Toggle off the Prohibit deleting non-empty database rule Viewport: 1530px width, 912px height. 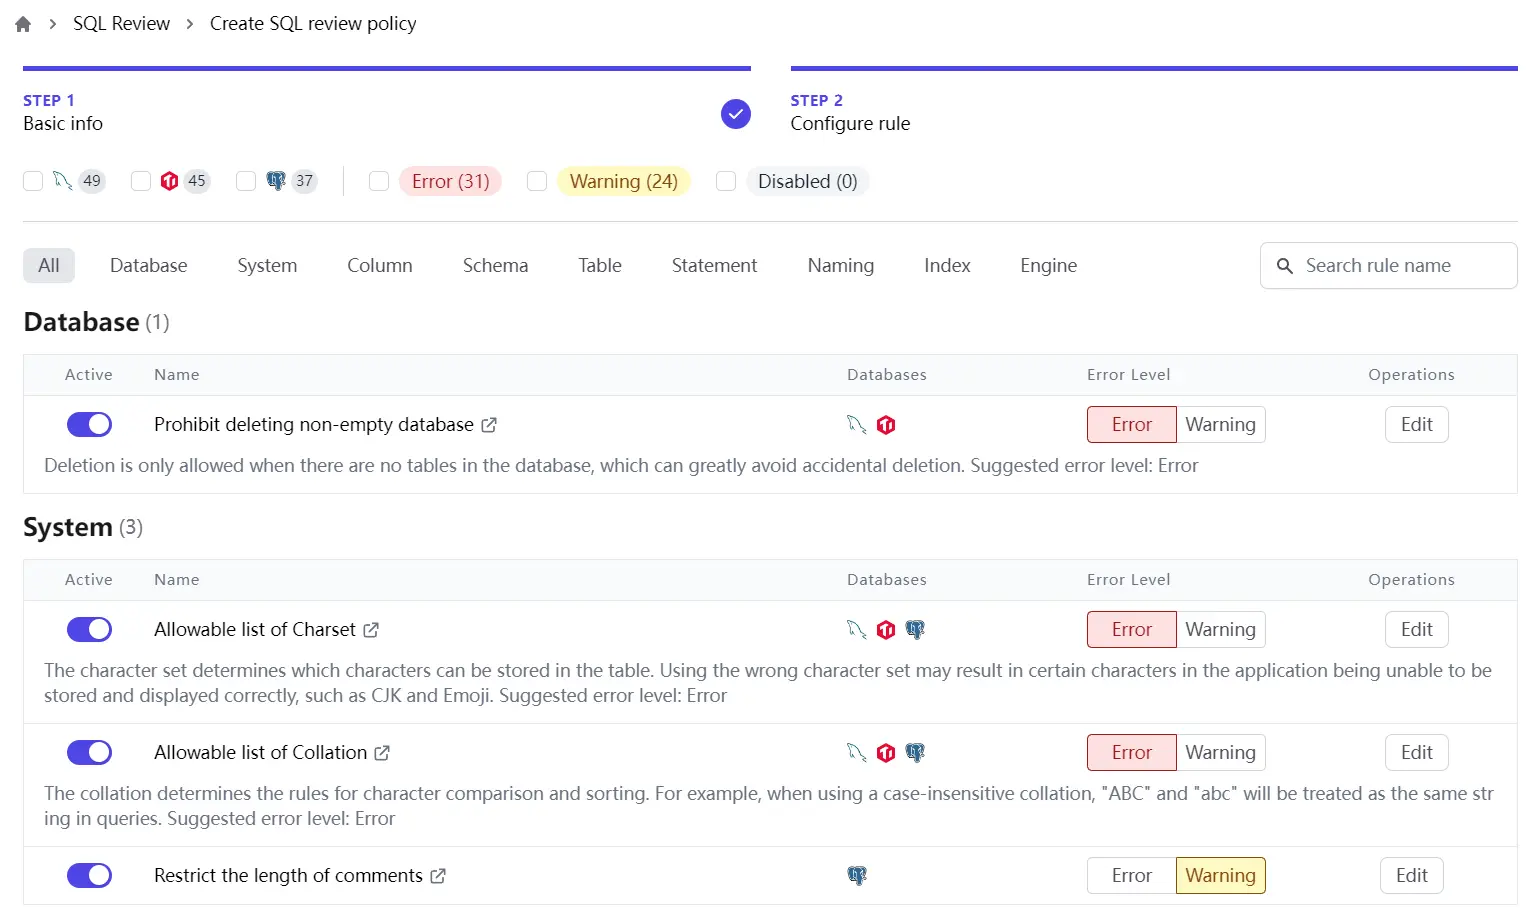[x=89, y=425]
